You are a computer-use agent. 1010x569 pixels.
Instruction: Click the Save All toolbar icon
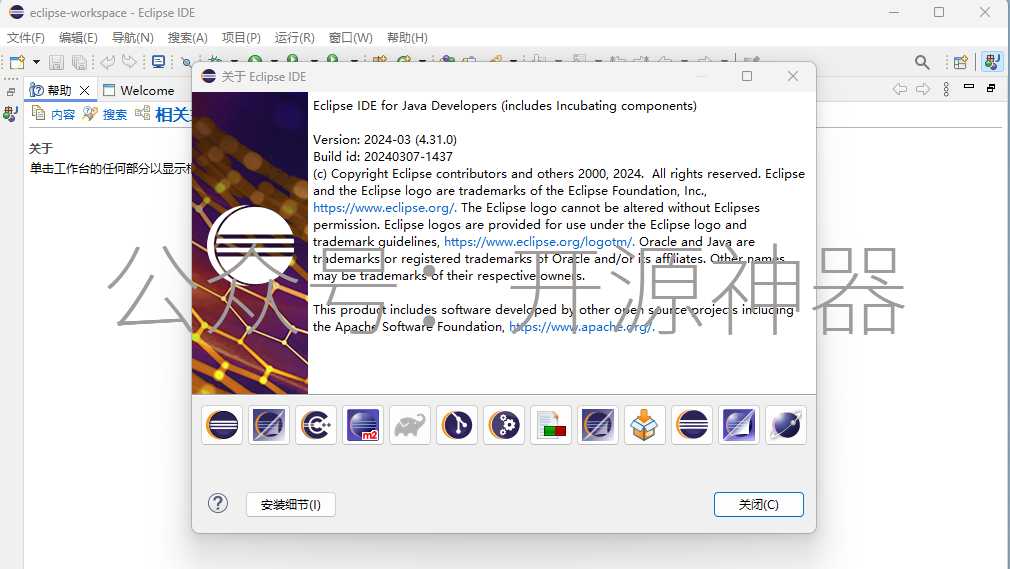79,62
